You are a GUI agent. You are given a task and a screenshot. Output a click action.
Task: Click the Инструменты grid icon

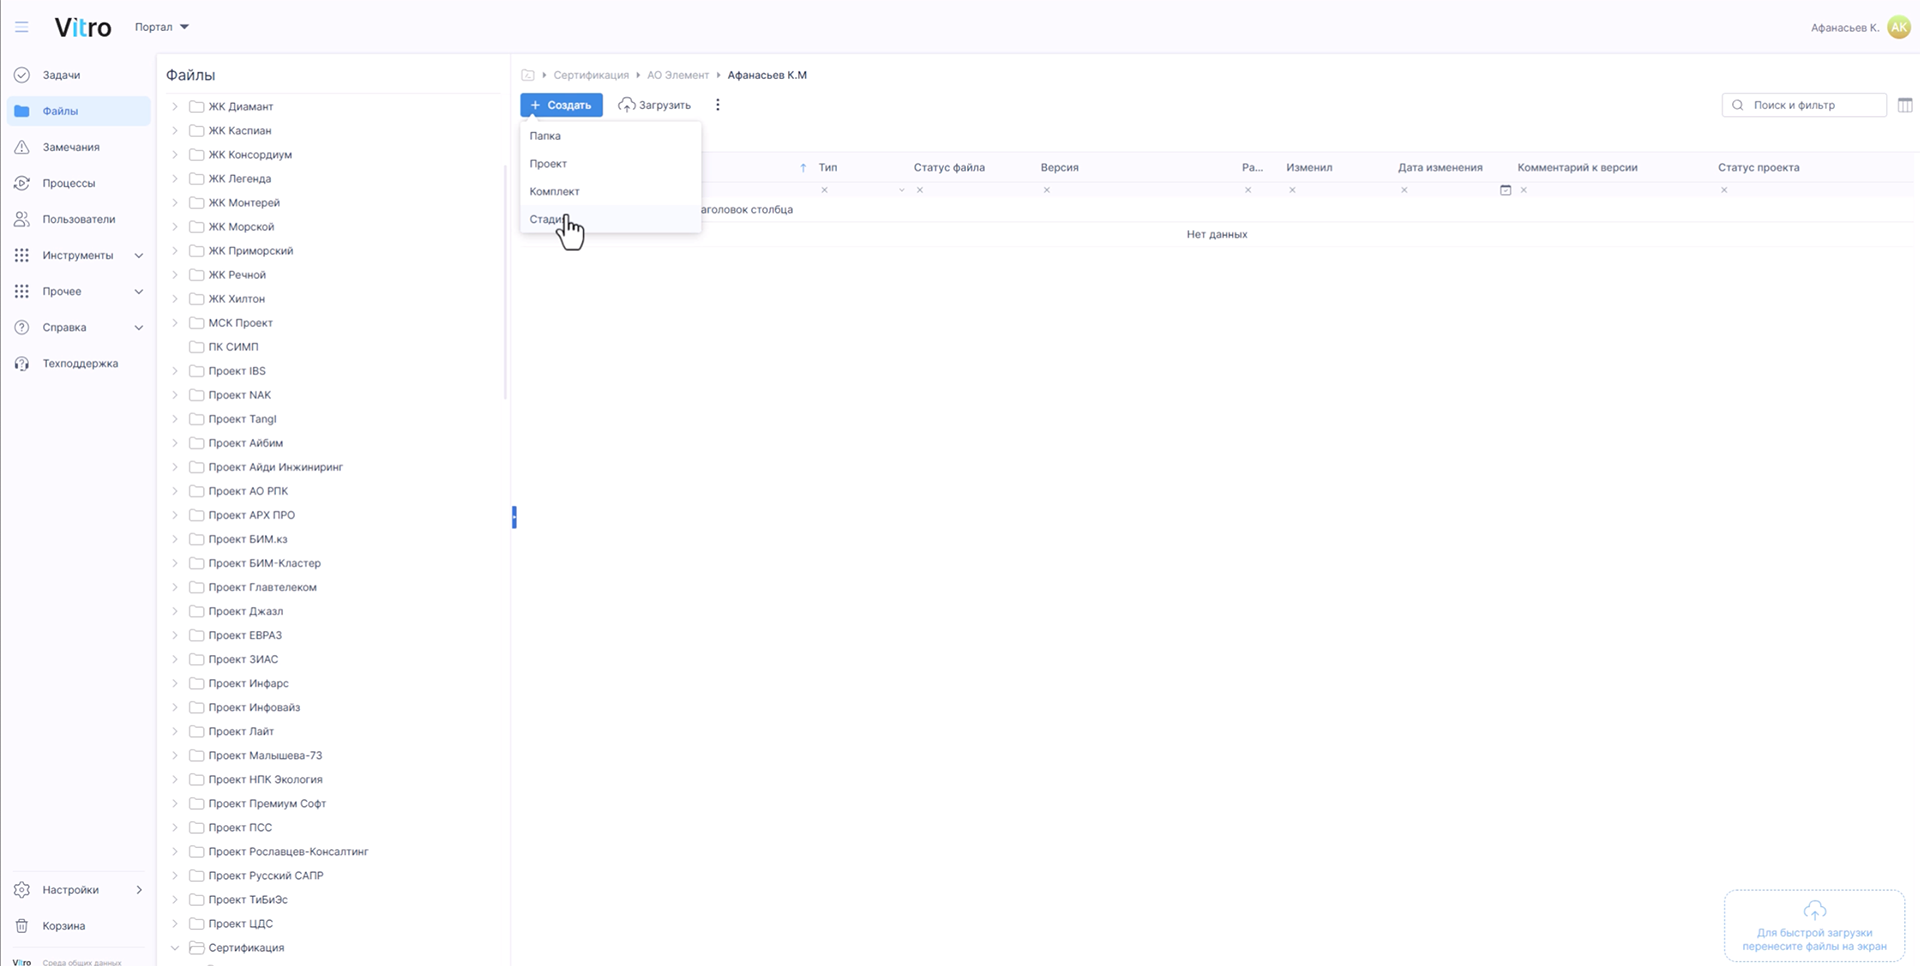coord(22,255)
